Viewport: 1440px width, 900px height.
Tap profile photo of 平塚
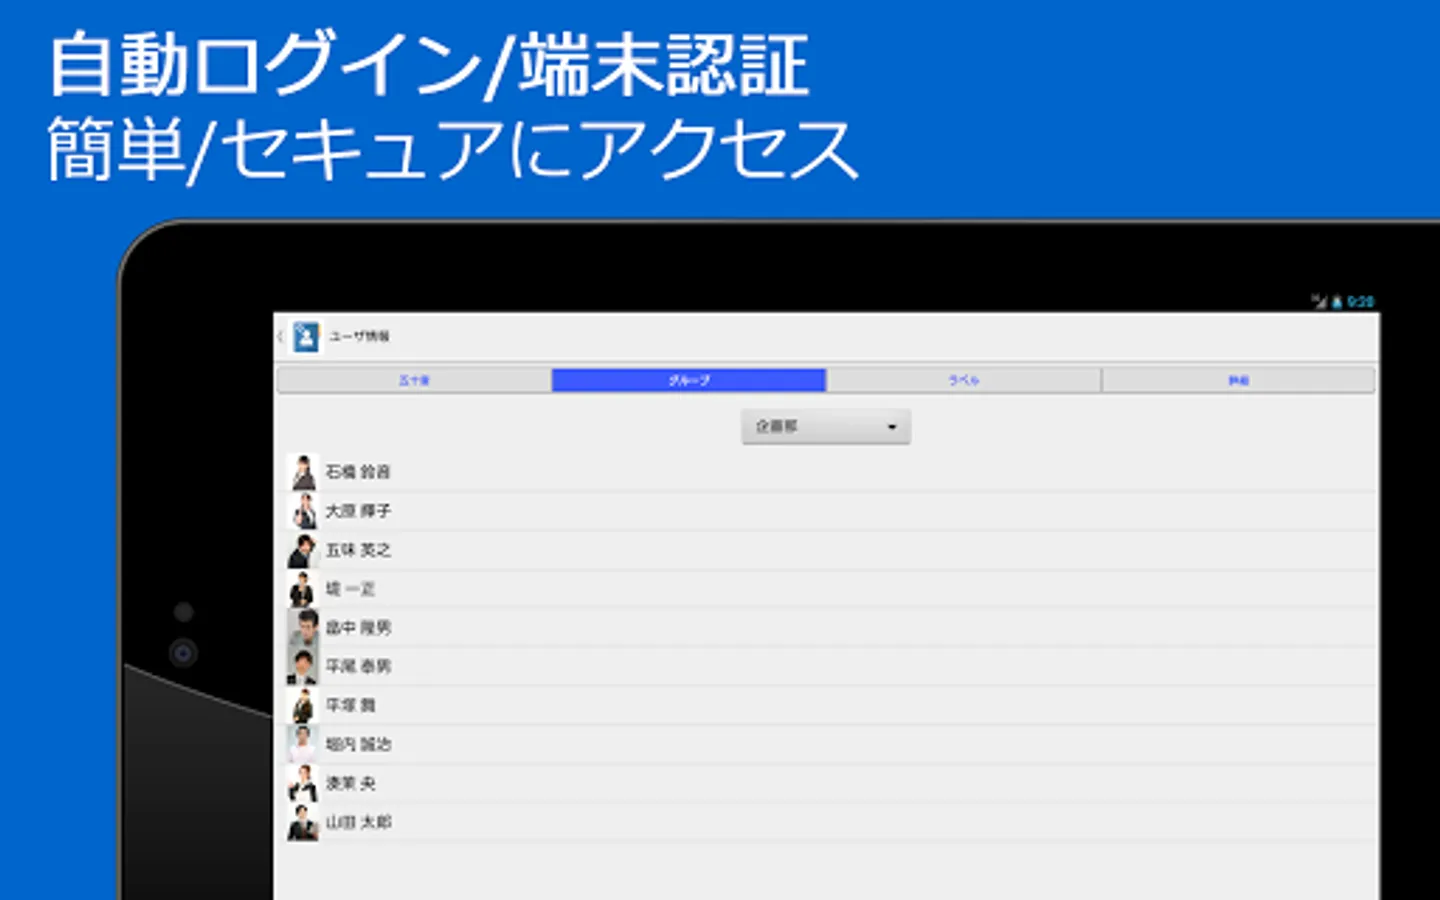point(303,705)
